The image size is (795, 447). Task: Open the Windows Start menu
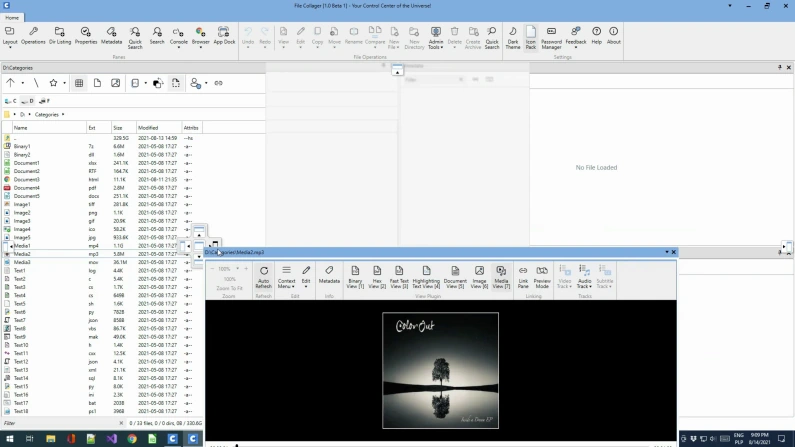pyautogui.click(x=10, y=439)
